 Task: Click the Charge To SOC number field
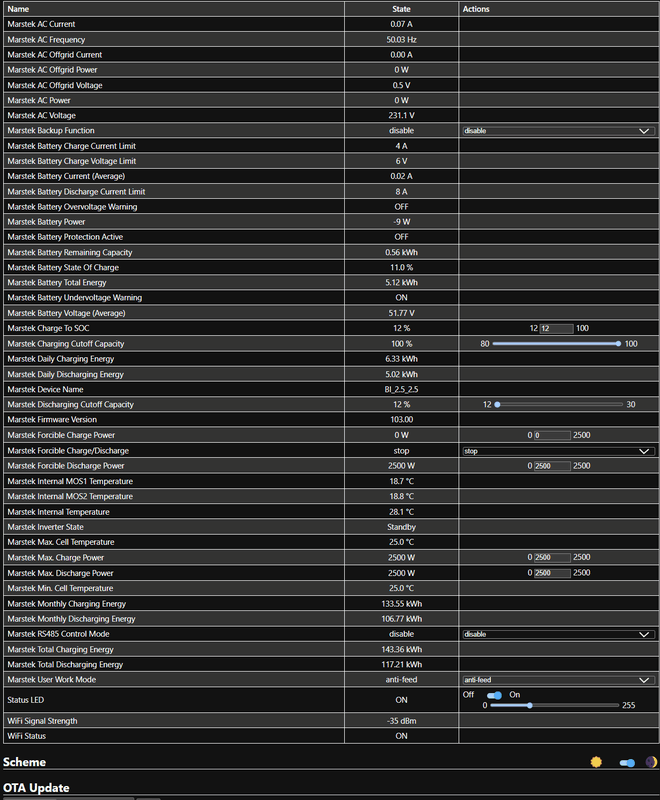click(x=556, y=329)
